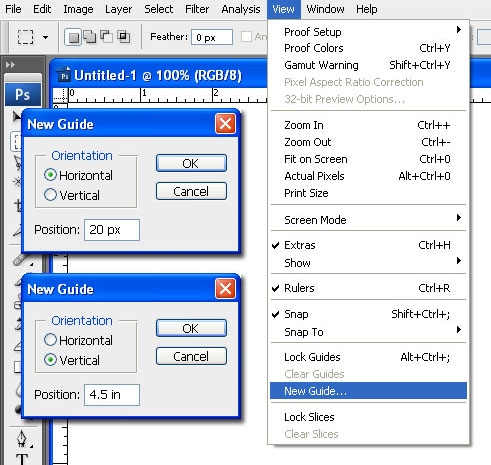Choose the highlighted New Guide... item
Viewport: 491px width, 465px height.
[x=368, y=391]
